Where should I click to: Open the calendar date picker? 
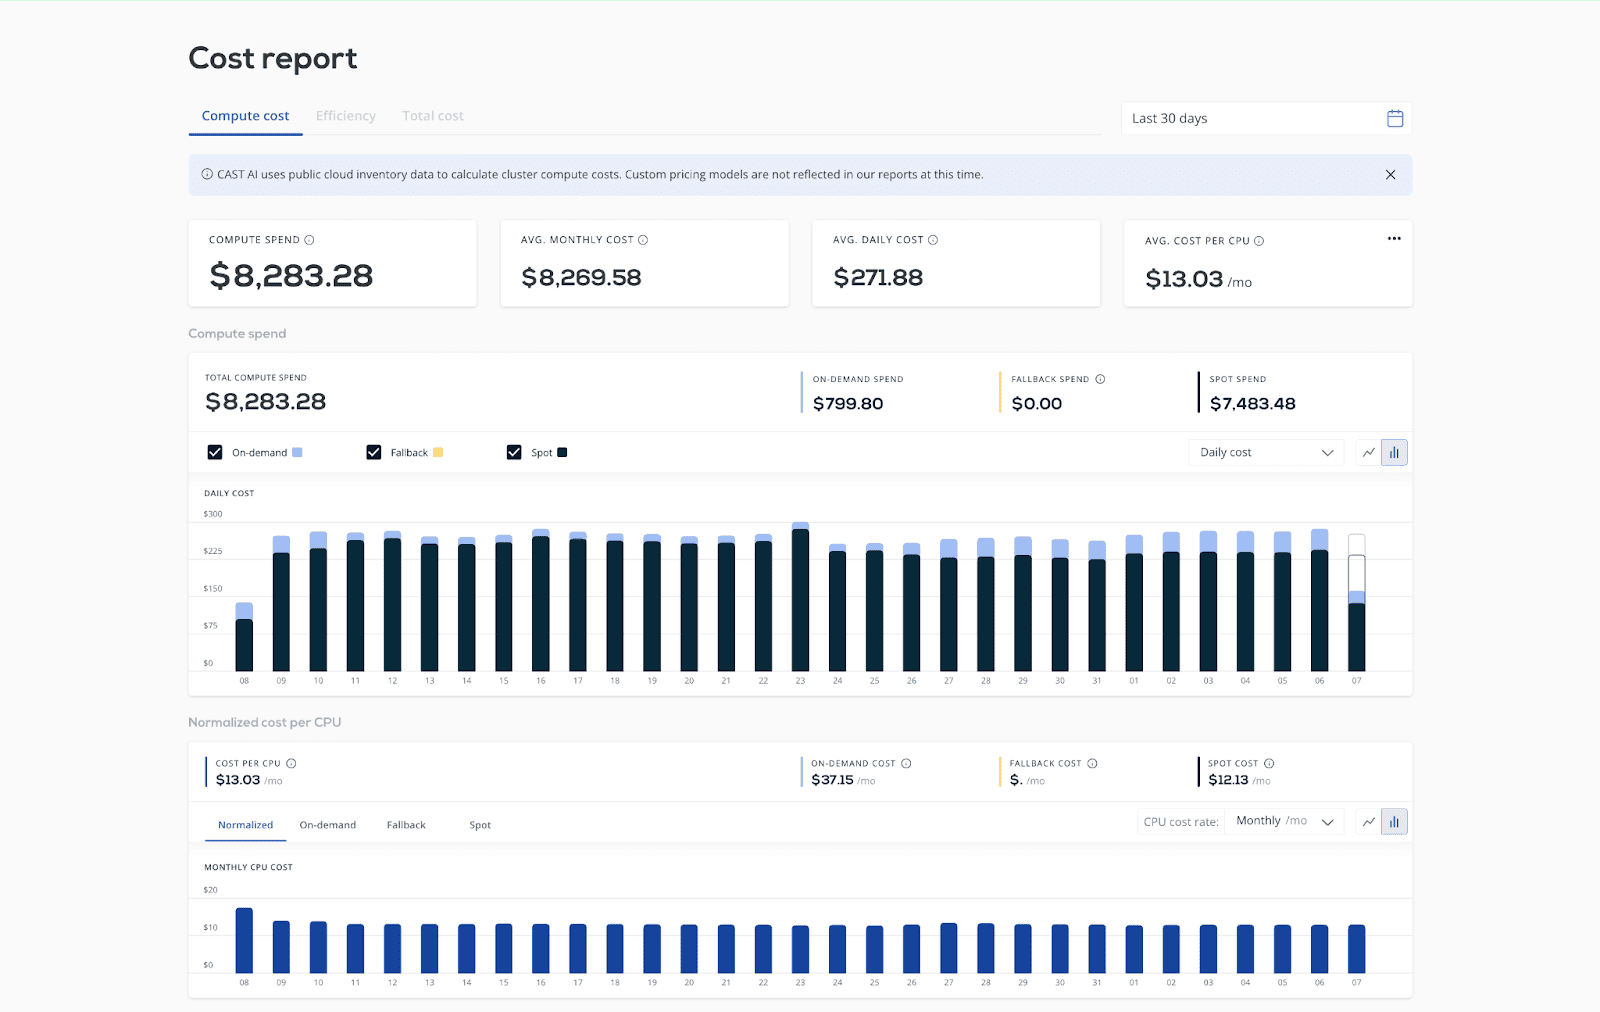click(x=1395, y=118)
